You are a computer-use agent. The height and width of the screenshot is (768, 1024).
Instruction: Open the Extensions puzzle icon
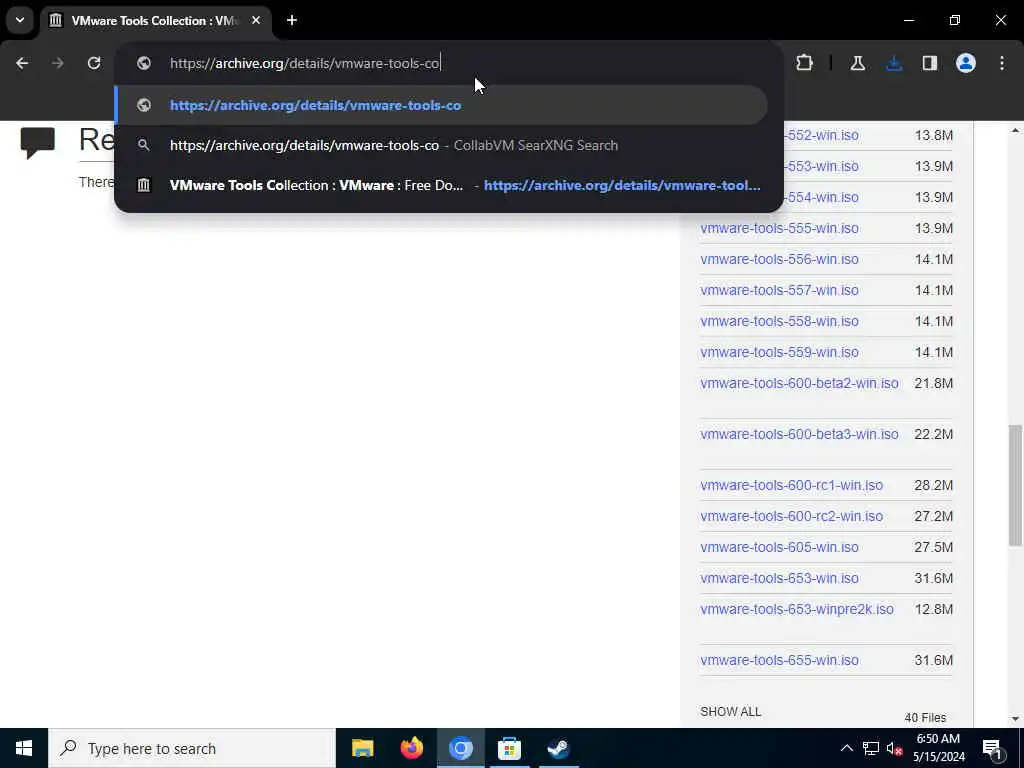click(x=805, y=63)
